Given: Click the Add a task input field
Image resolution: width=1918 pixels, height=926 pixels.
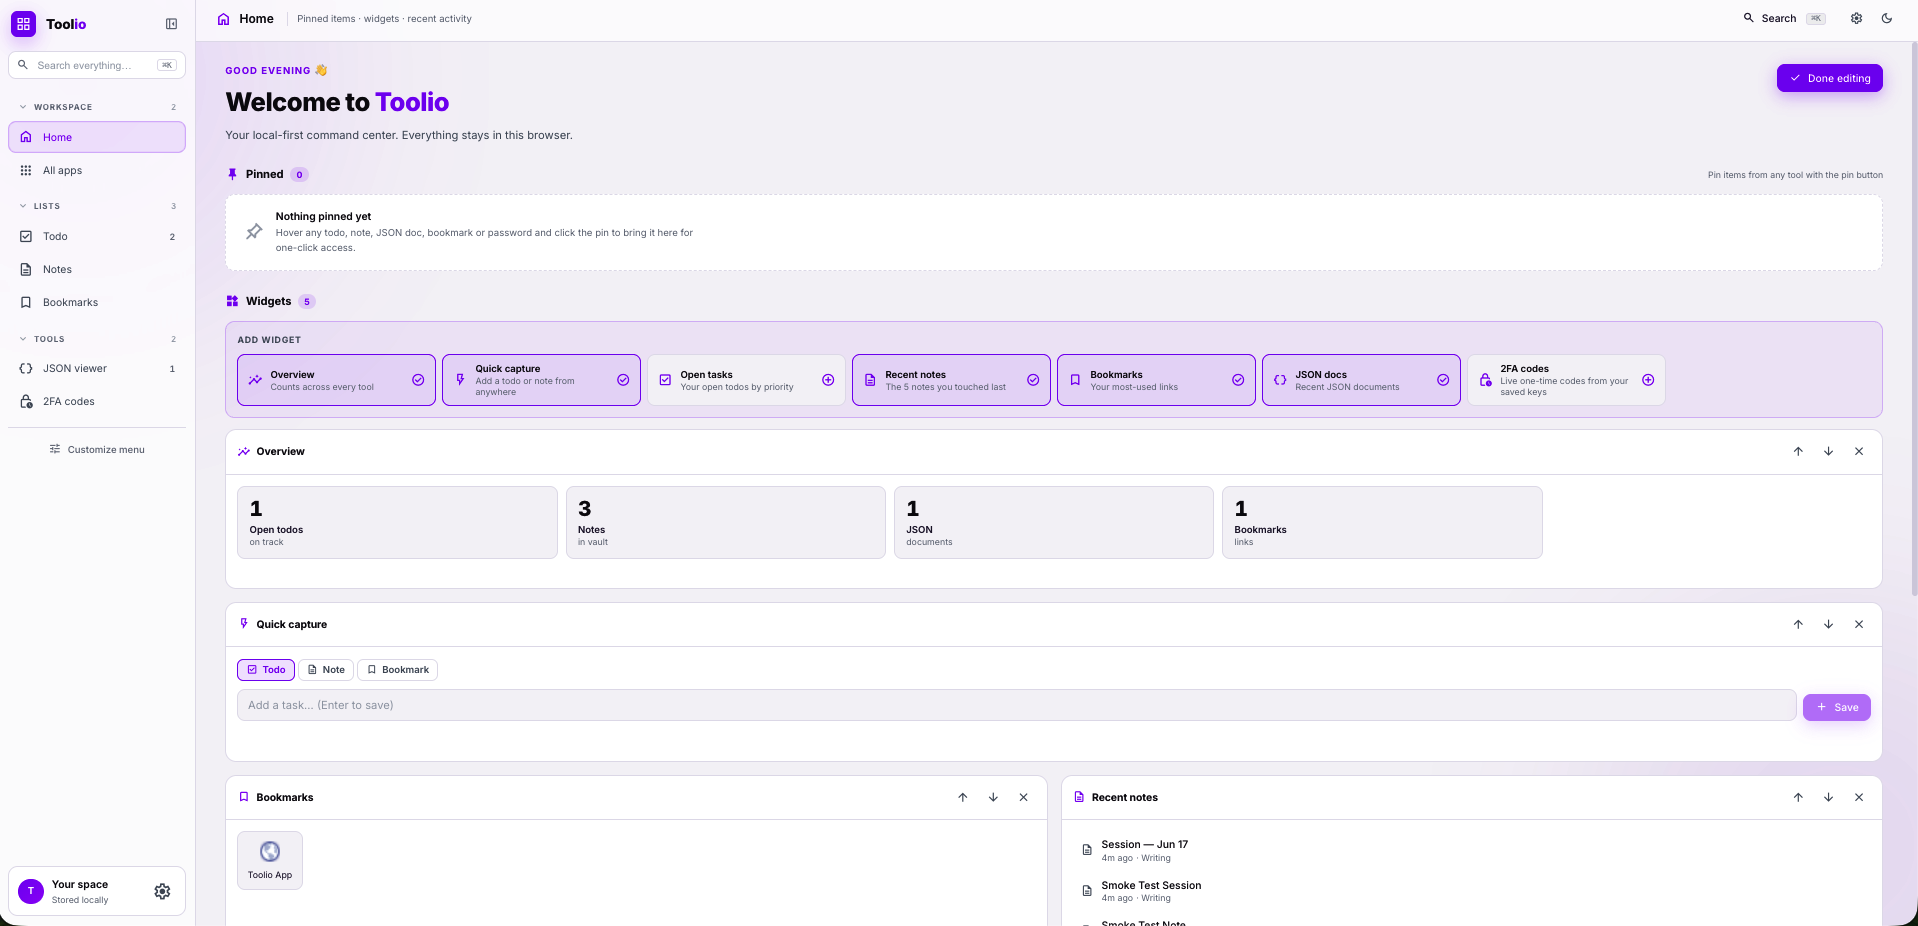Looking at the screenshot, I should 1016,705.
